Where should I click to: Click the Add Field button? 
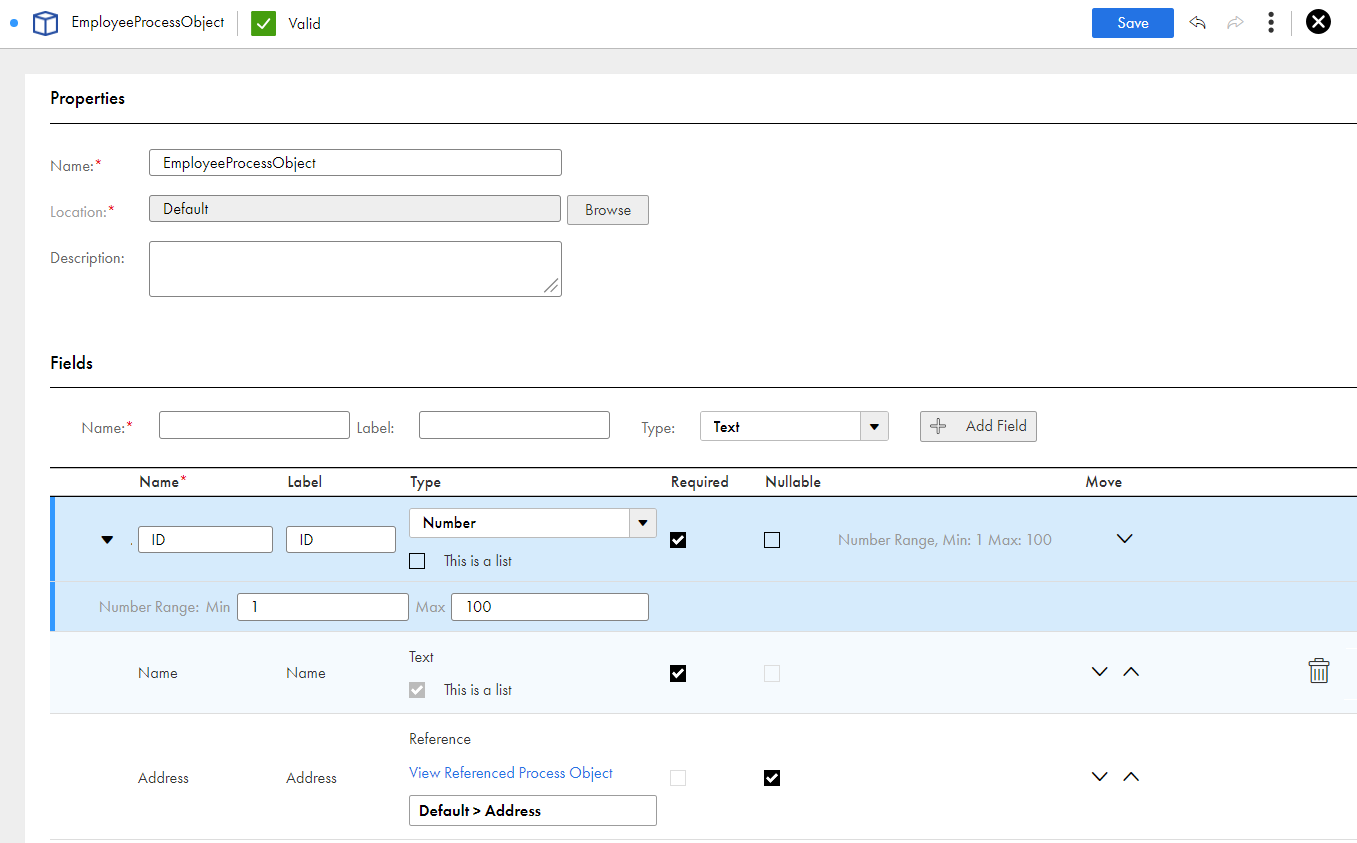tap(978, 426)
